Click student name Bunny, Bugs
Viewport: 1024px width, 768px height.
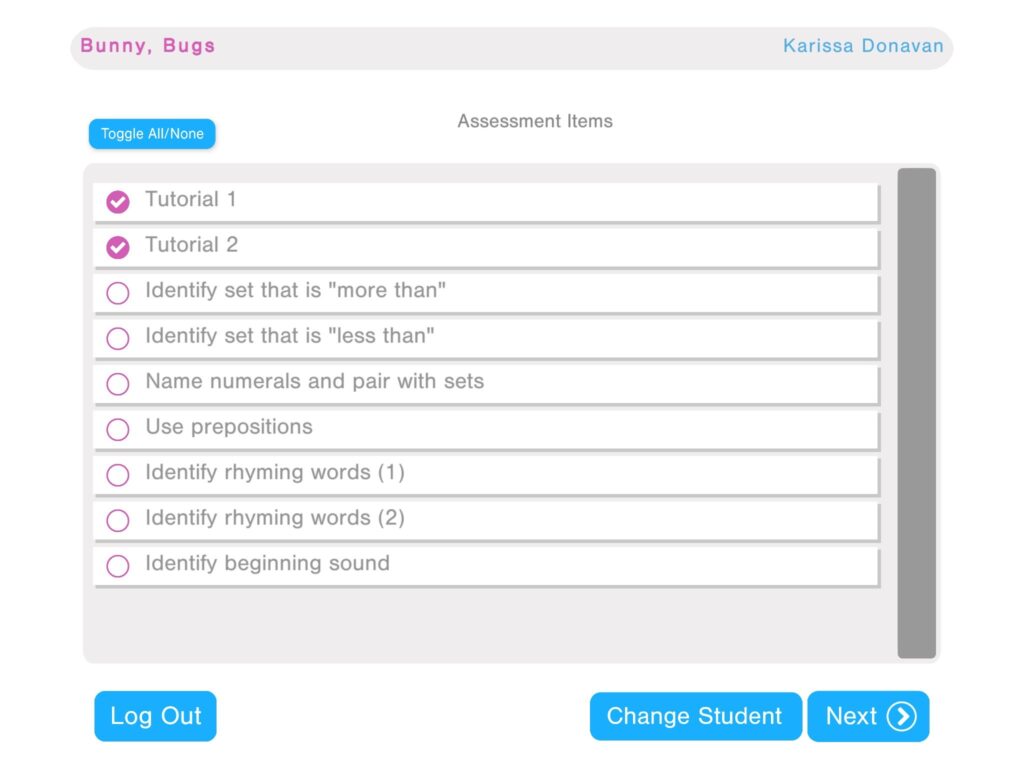point(148,46)
